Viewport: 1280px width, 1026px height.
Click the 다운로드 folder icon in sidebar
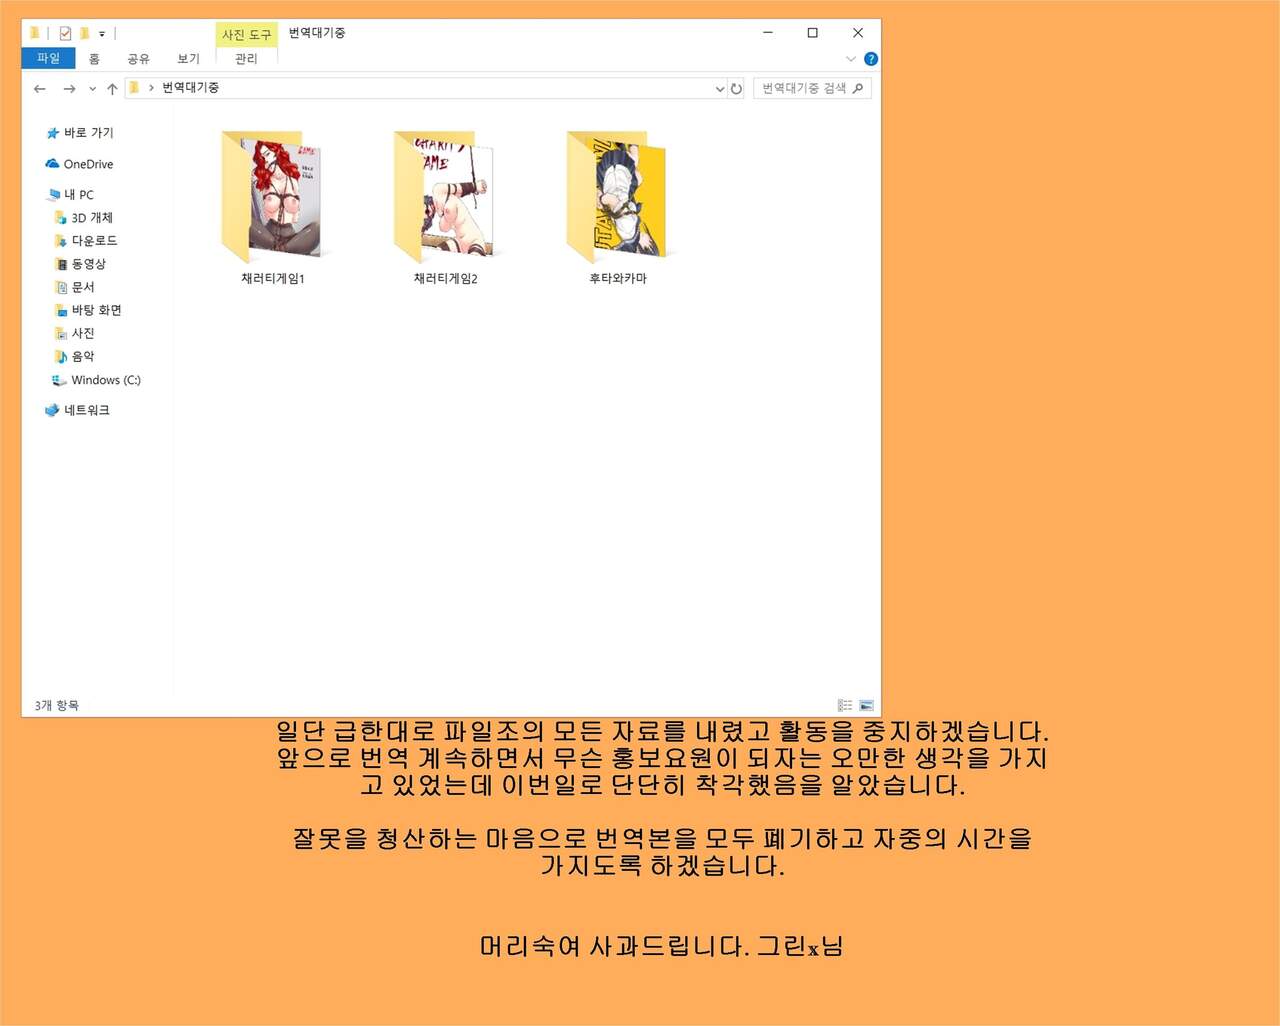(x=60, y=241)
